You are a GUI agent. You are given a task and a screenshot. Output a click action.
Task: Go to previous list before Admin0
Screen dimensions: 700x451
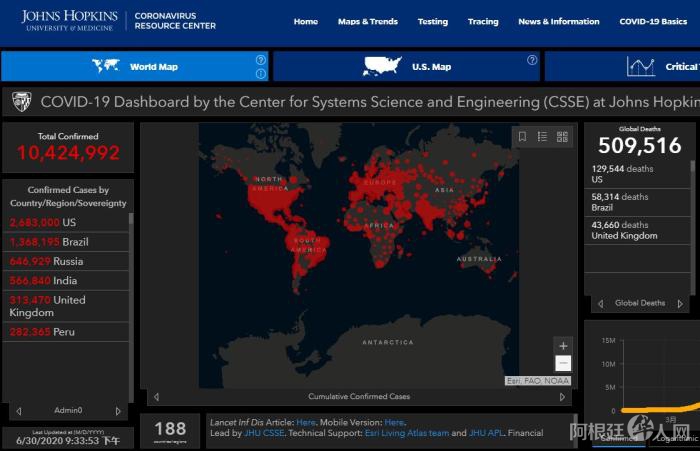(x=18, y=411)
